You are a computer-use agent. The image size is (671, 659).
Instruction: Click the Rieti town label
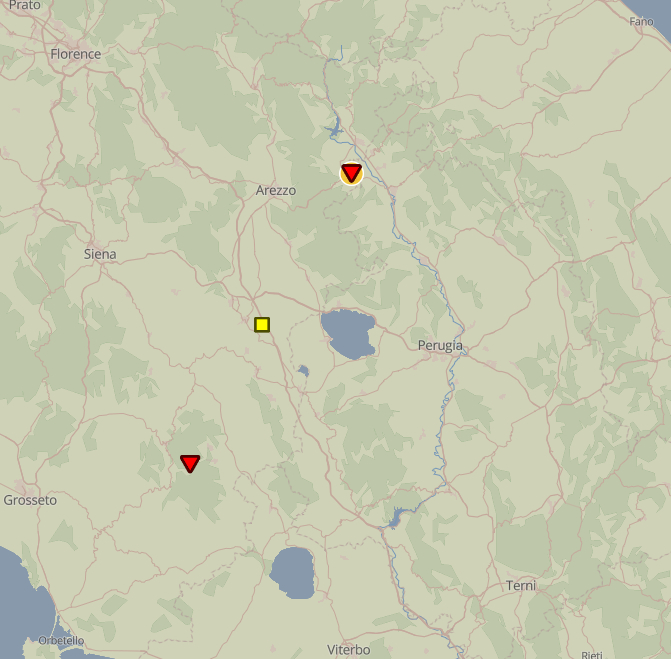592,654
